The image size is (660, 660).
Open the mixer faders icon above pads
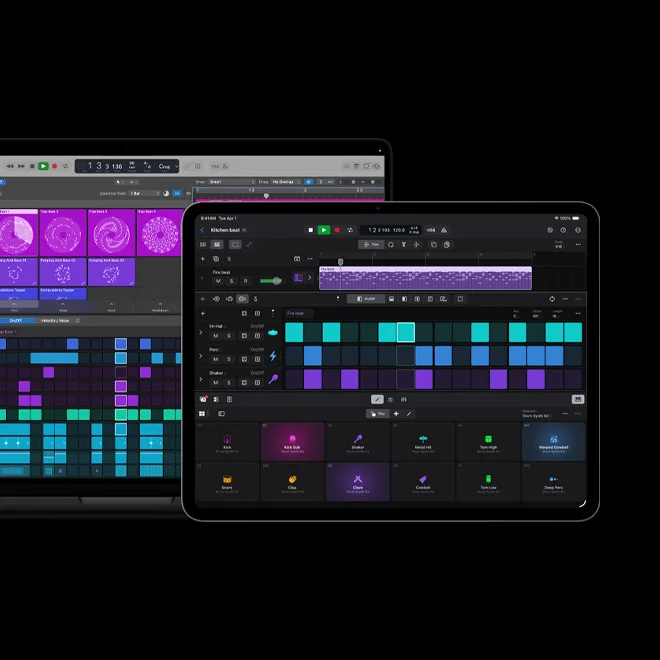[403, 399]
